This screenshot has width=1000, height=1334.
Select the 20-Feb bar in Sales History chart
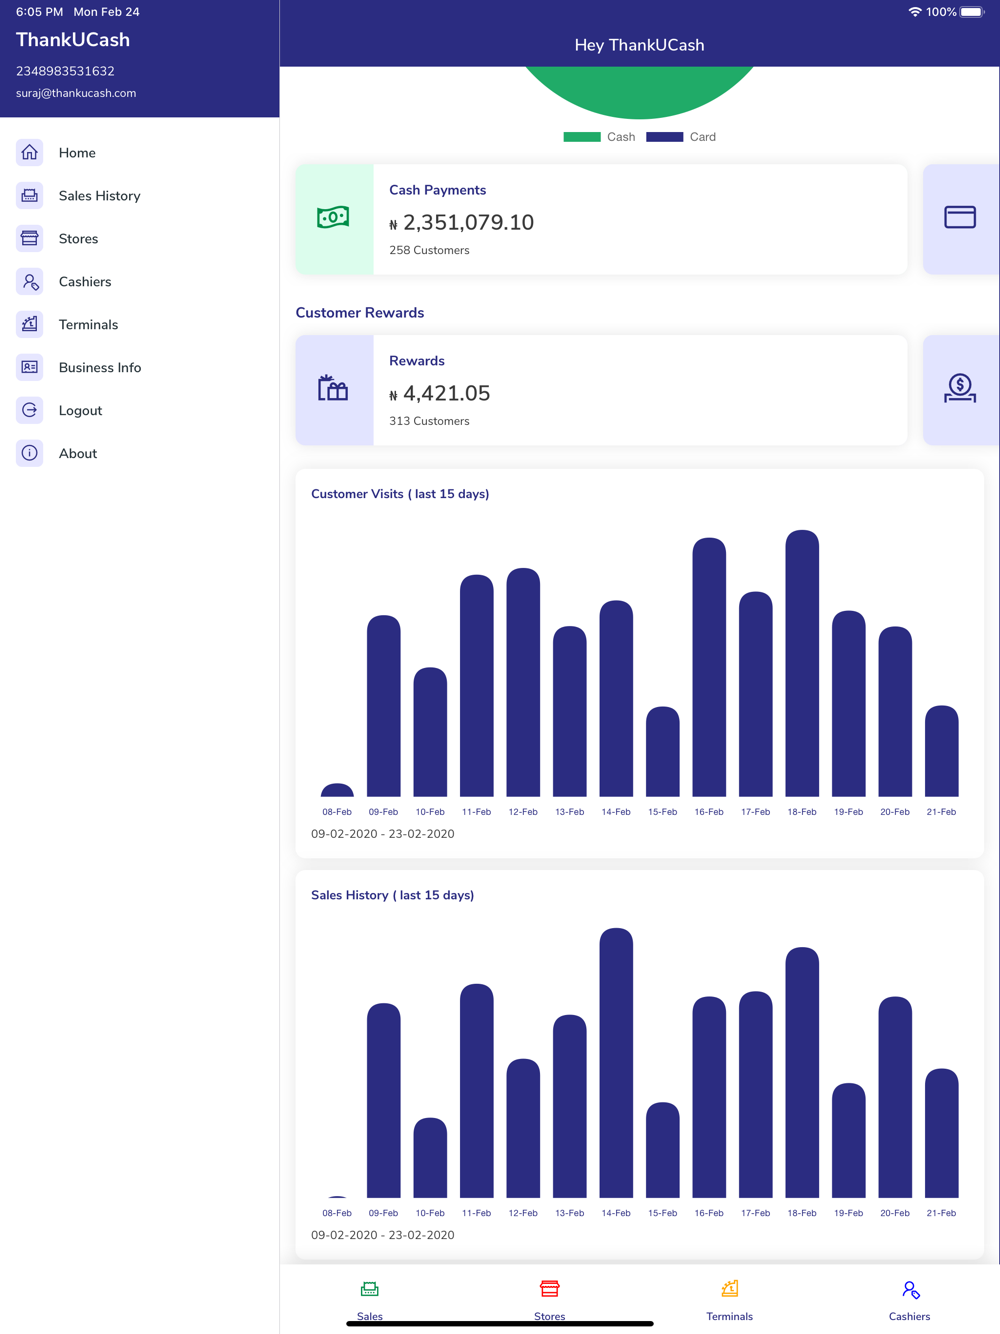point(895,1097)
